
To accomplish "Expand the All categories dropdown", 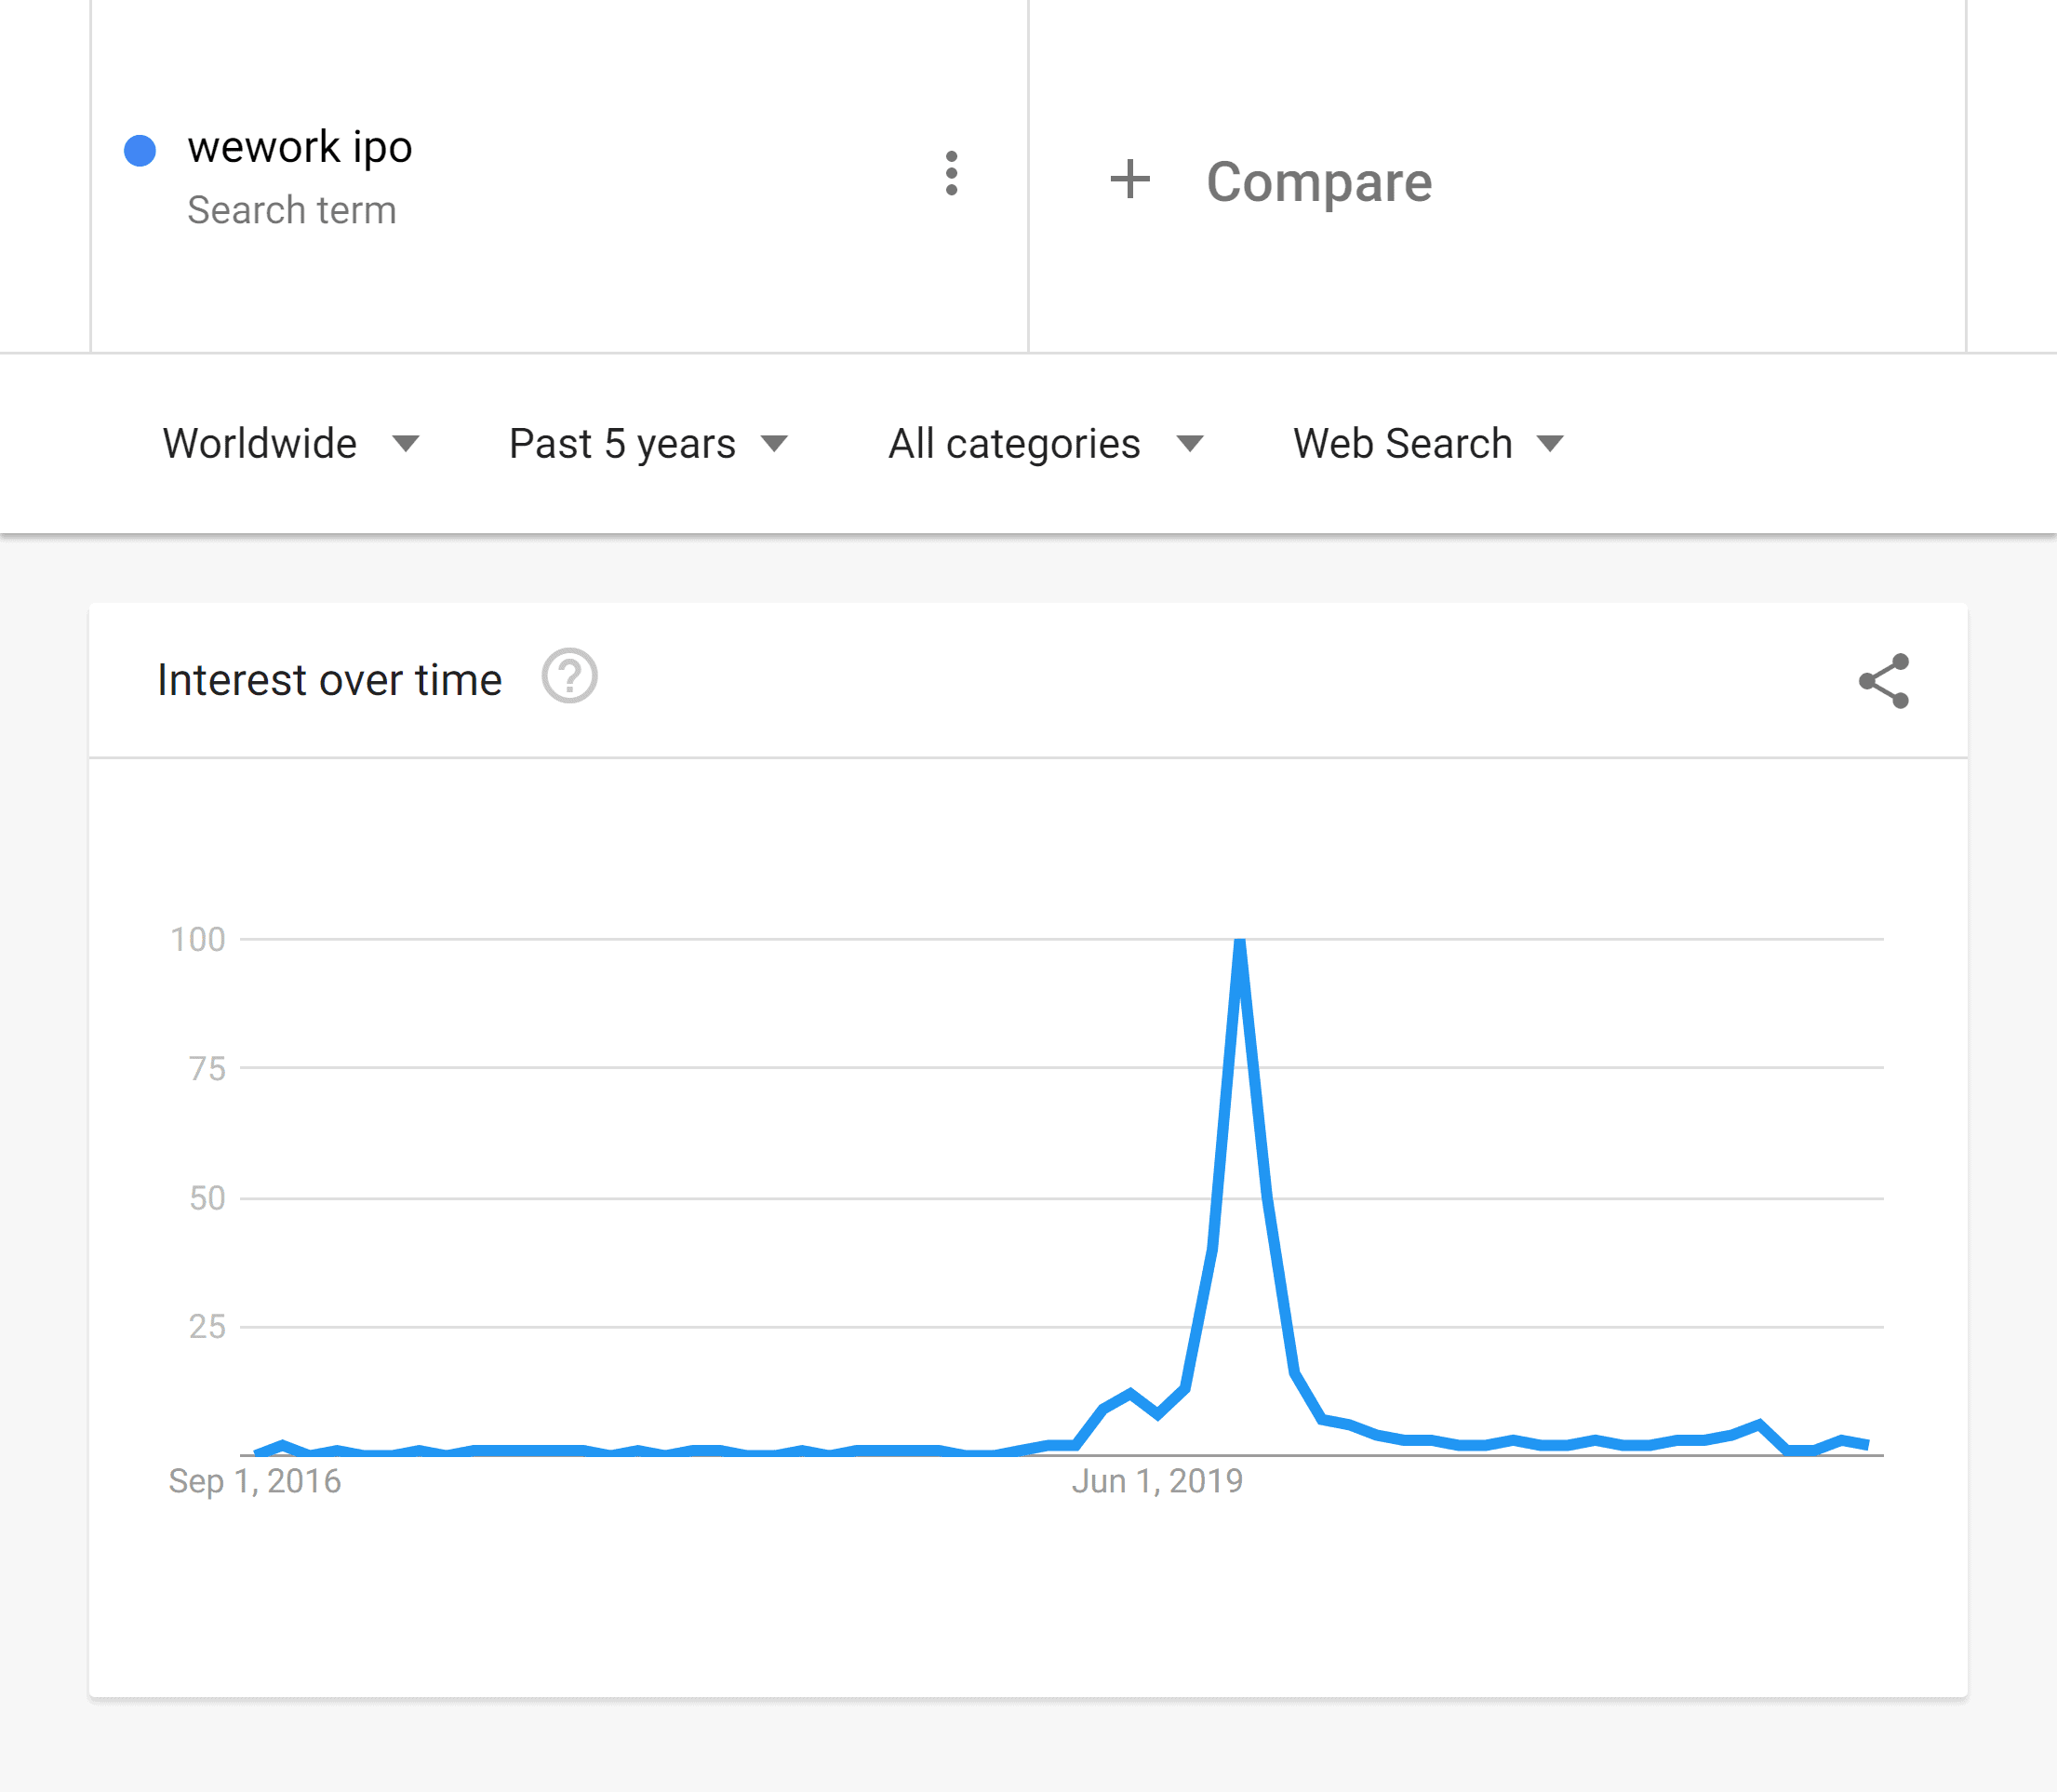I will click(1046, 443).
